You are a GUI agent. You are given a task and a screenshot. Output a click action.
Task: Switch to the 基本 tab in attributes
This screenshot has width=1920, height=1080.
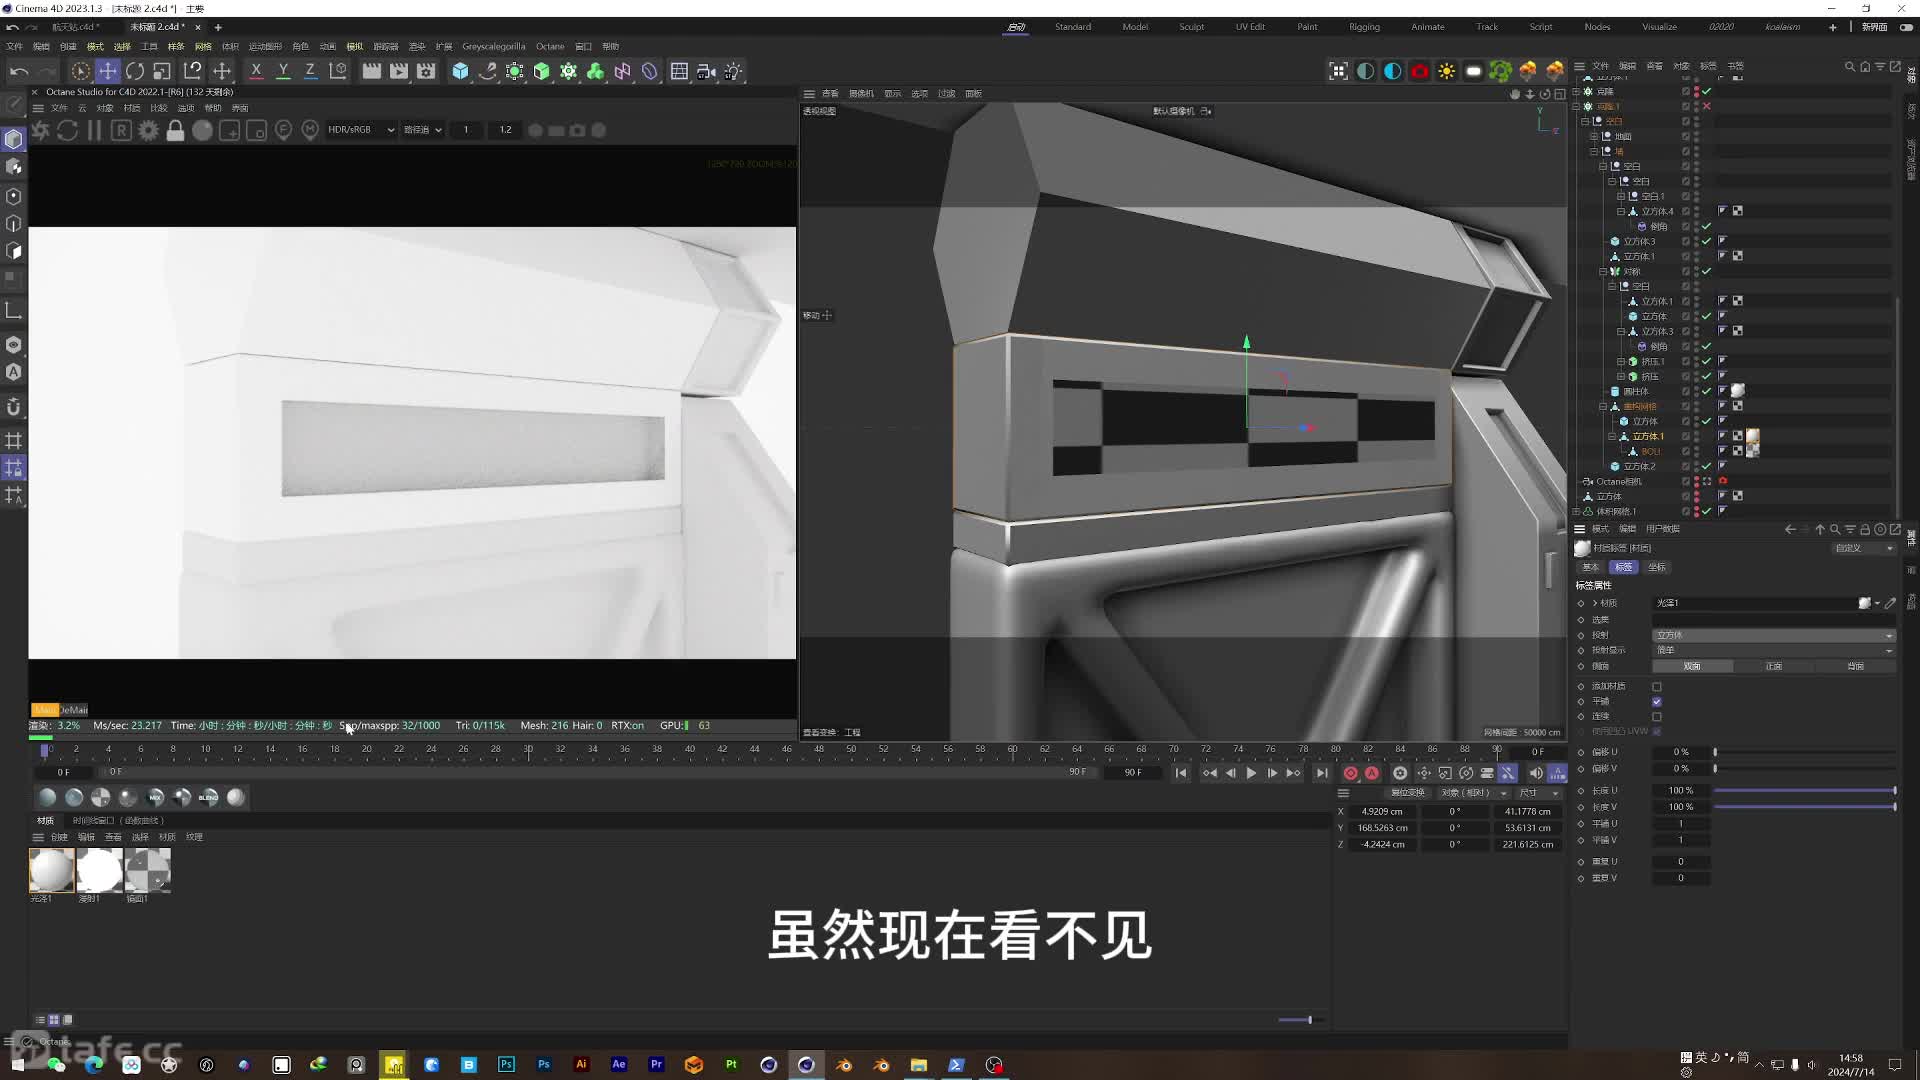(x=1590, y=567)
